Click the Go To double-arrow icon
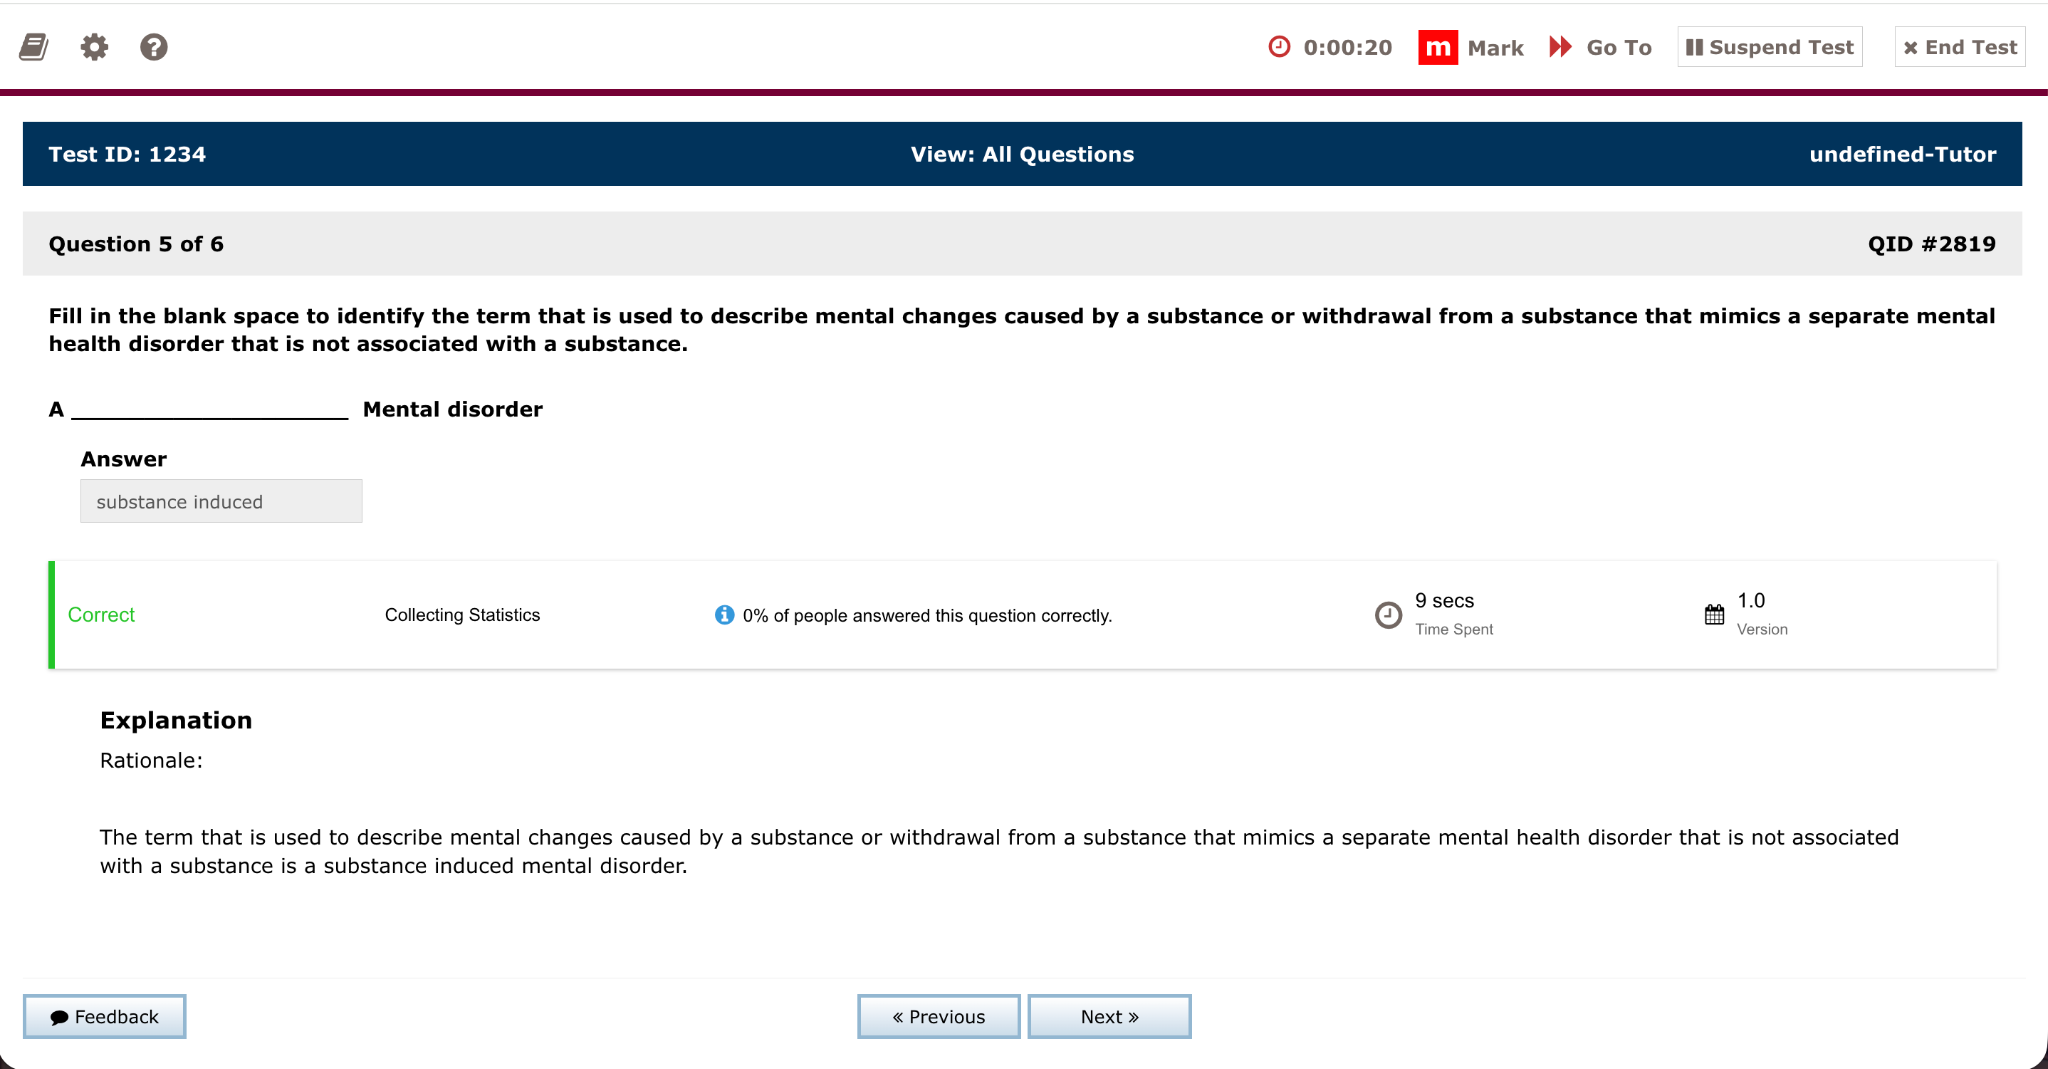 click(x=1560, y=47)
